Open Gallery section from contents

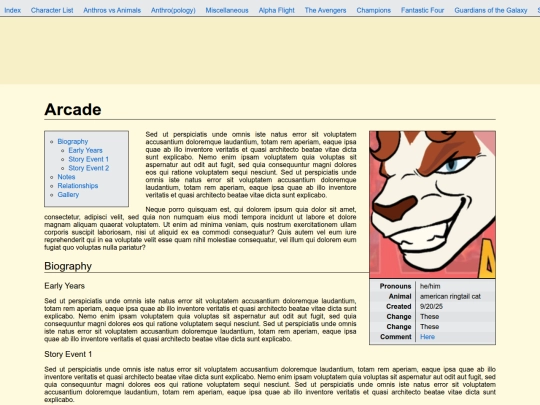click(68, 195)
